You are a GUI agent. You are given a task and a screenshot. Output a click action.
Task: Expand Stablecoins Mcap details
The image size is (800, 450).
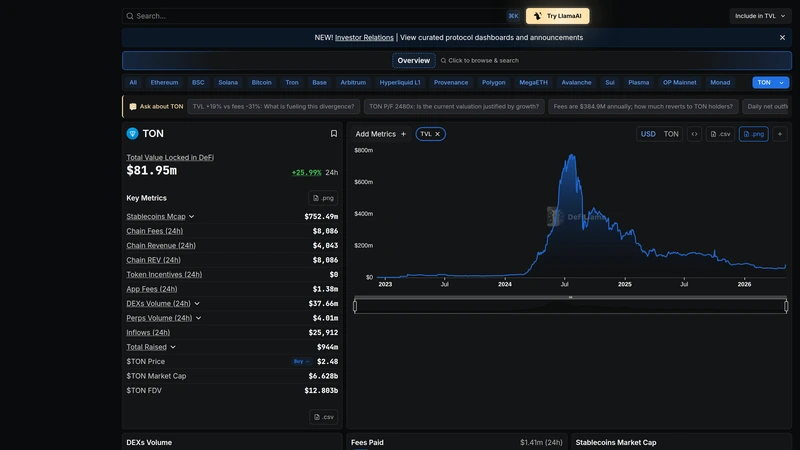191,217
